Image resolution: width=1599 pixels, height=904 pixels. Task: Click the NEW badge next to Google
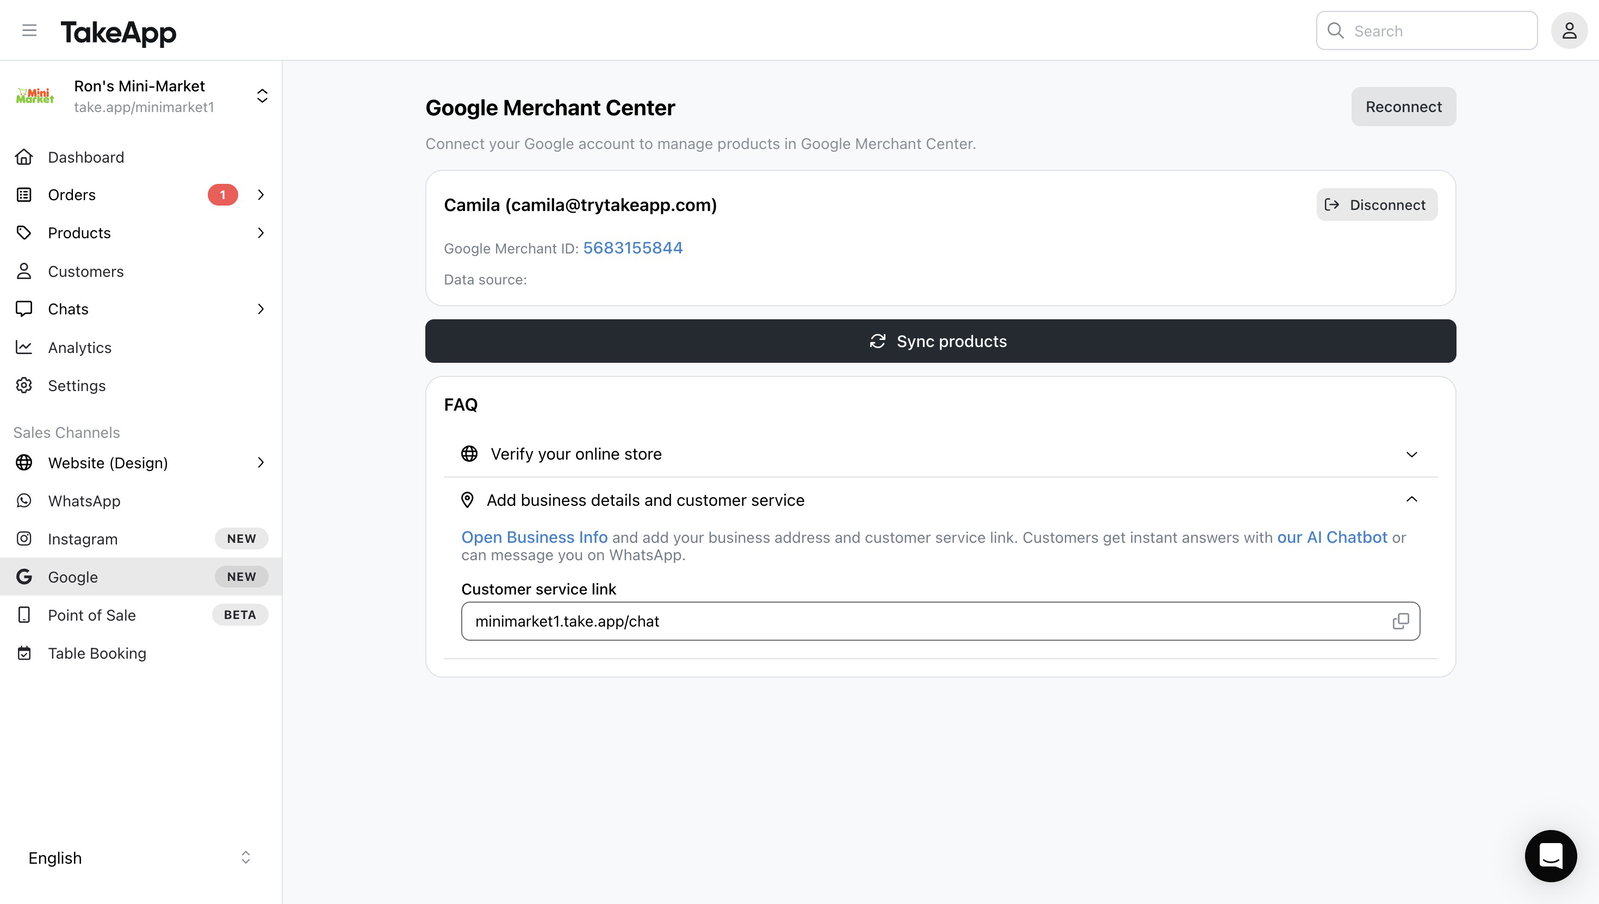(241, 576)
